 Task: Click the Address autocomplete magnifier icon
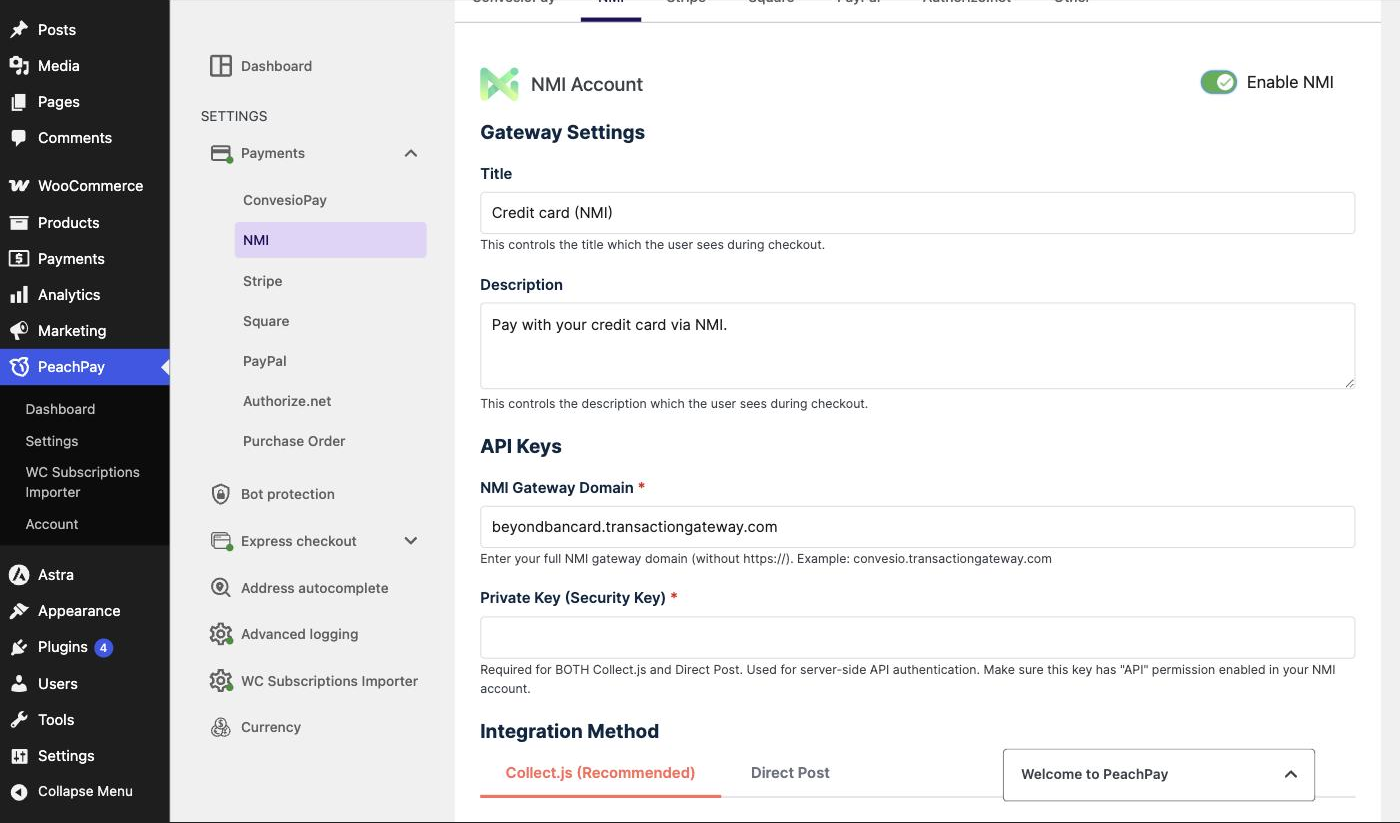[220, 588]
